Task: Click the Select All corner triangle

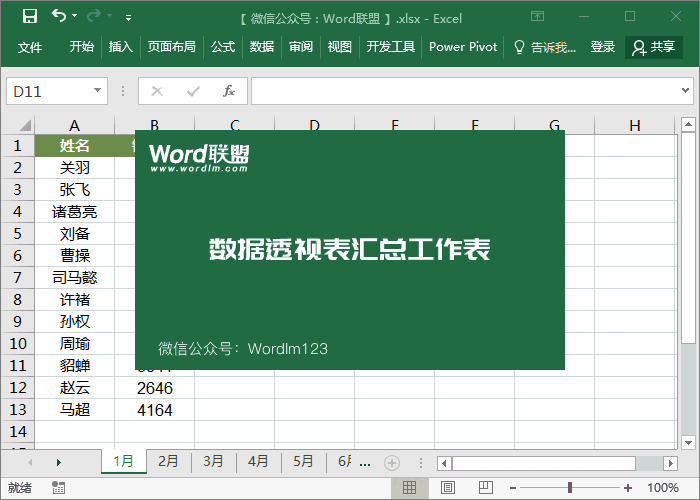Action: (x=25, y=125)
